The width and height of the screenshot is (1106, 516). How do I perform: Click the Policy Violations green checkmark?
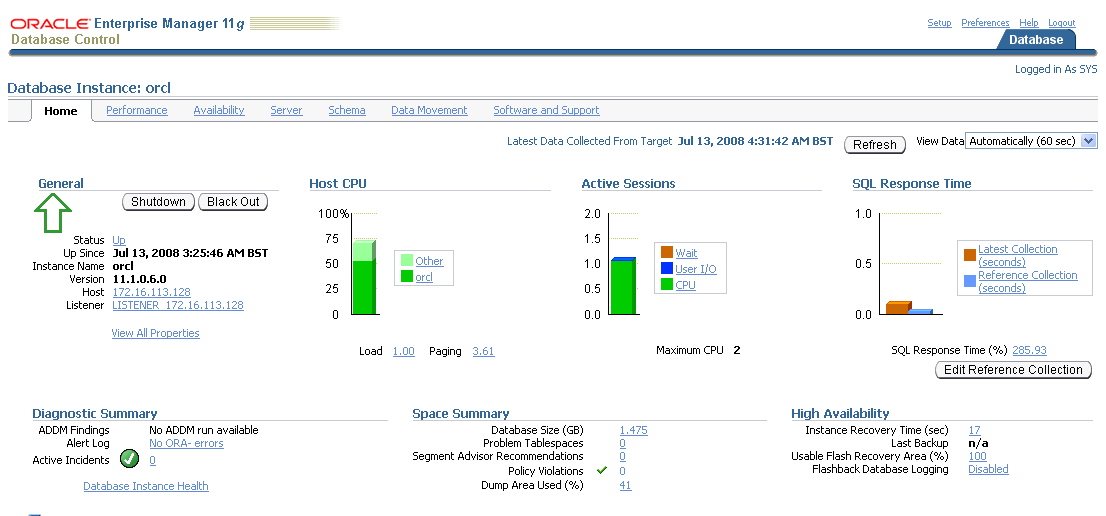point(602,470)
